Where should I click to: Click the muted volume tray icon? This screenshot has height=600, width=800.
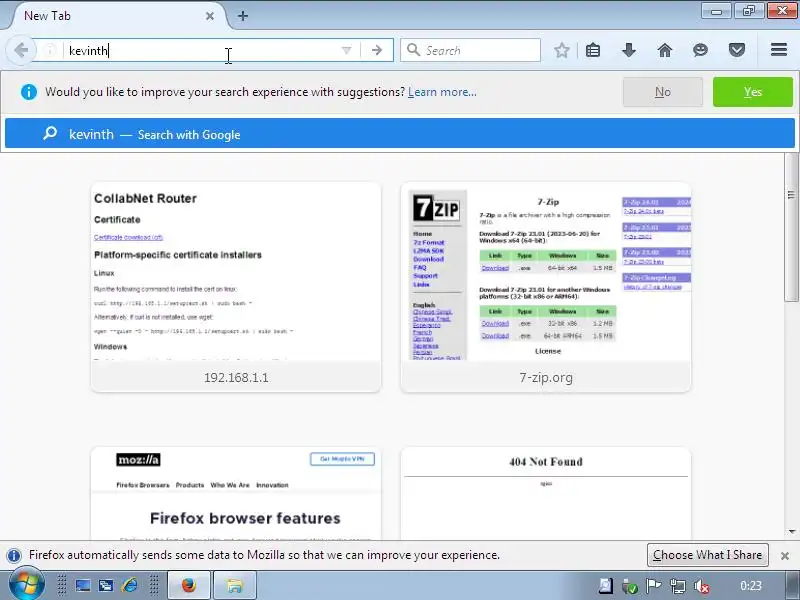click(x=702, y=586)
